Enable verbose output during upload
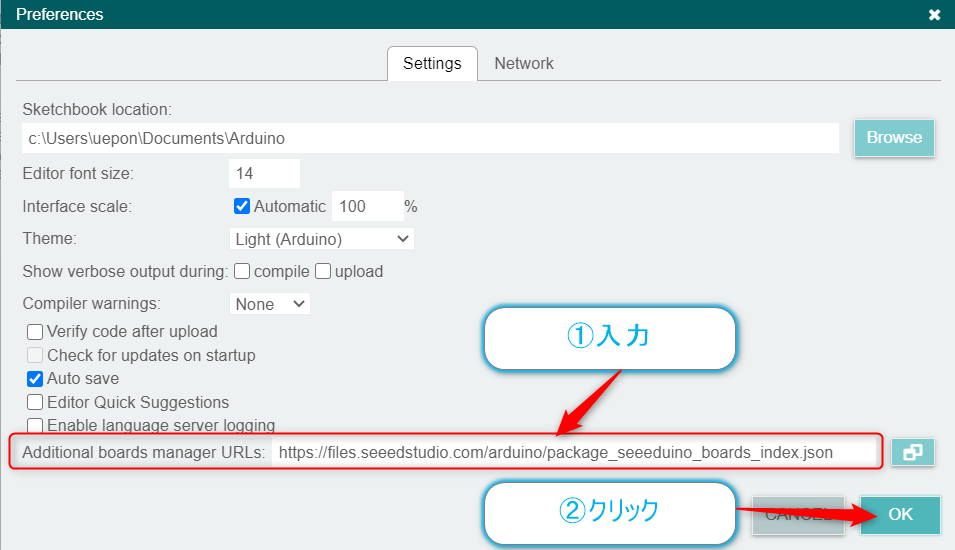 pyautogui.click(x=323, y=271)
